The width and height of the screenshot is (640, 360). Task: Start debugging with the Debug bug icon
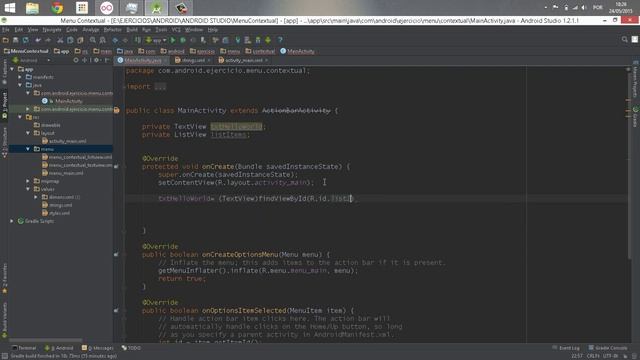(x=183, y=40)
